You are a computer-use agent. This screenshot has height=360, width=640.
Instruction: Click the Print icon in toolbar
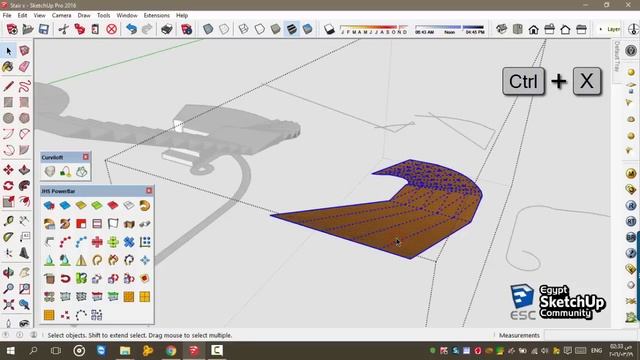(x=167, y=29)
